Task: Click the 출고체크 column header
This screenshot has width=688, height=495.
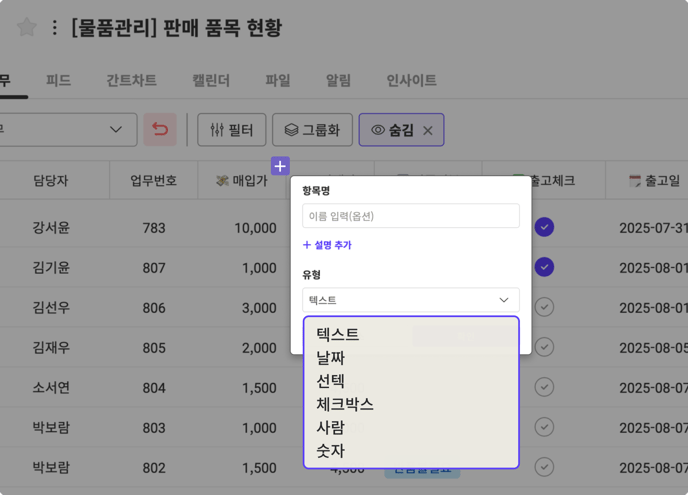Action: tap(552, 180)
